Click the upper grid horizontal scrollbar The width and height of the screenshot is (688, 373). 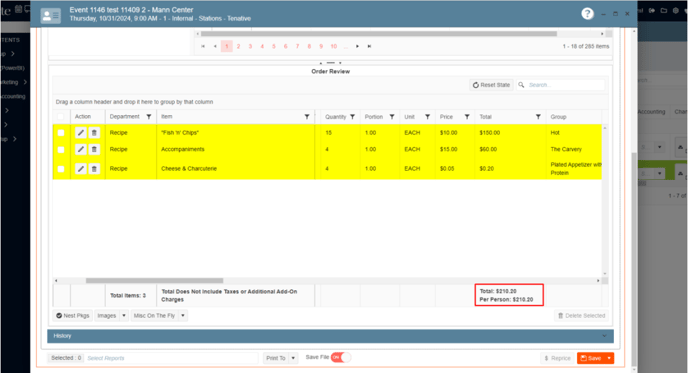click(x=379, y=34)
